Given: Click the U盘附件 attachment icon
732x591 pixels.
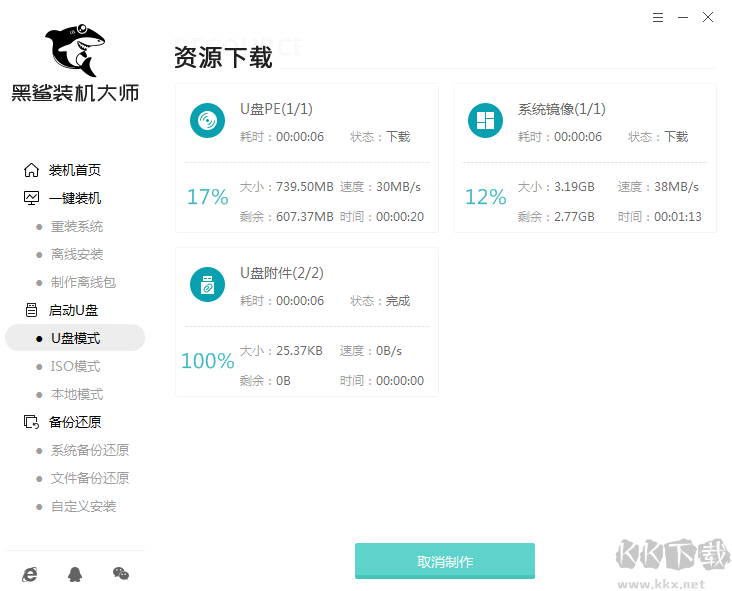Looking at the screenshot, I should pyautogui.click(x=207, y=284).
